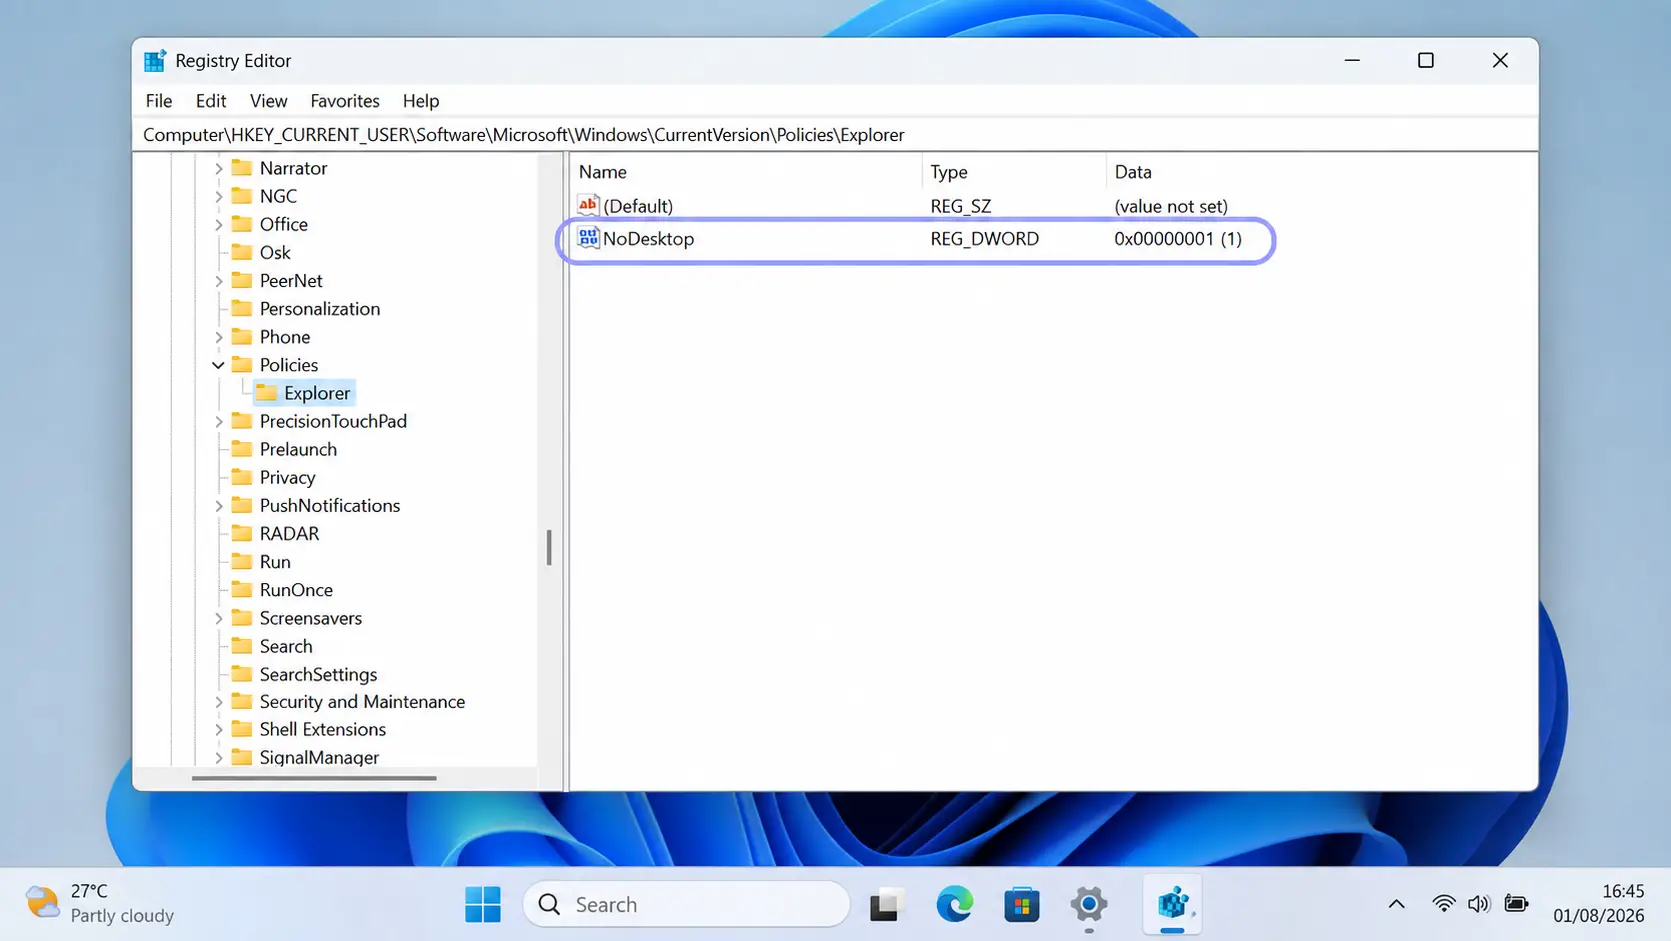Select the Search key in tree

pos(286,646)
